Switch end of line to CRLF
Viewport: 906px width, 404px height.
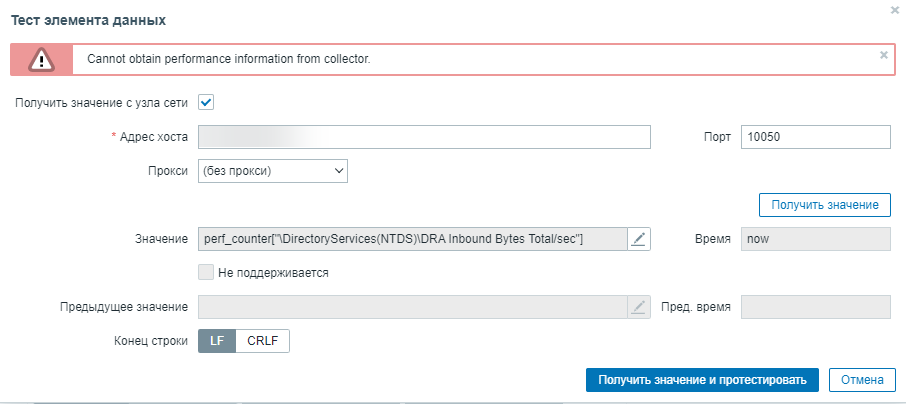263,340
